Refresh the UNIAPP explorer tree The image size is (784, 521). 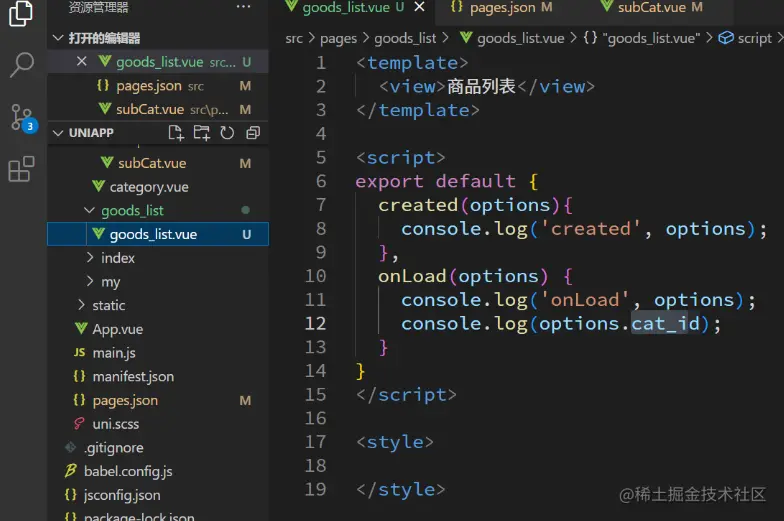227,132
